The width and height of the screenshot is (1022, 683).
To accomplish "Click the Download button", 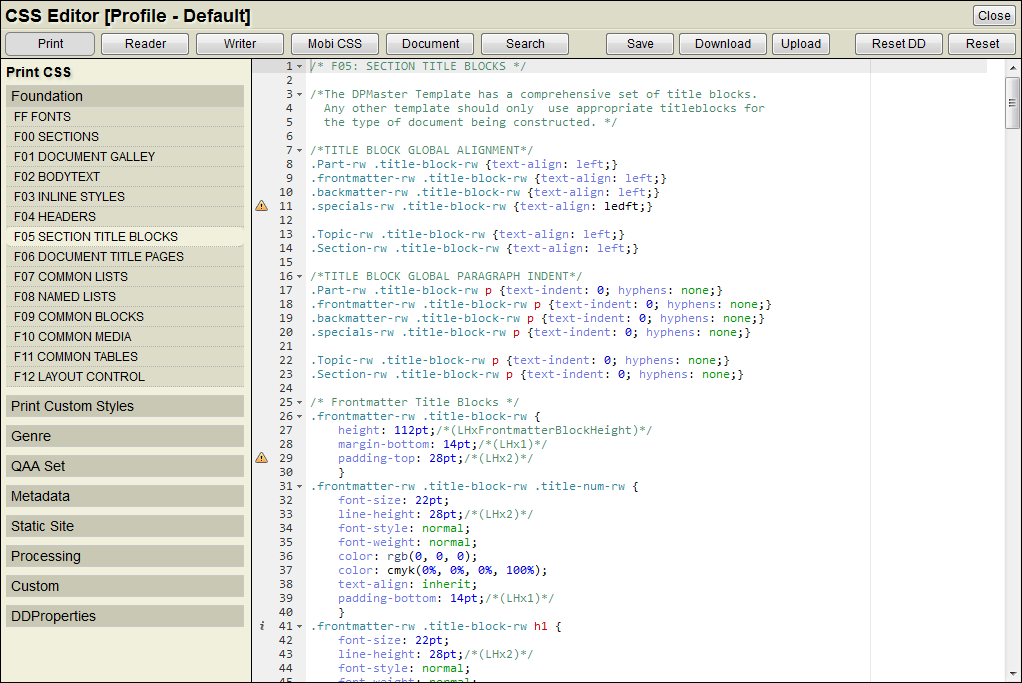I will tap(723, 44).
